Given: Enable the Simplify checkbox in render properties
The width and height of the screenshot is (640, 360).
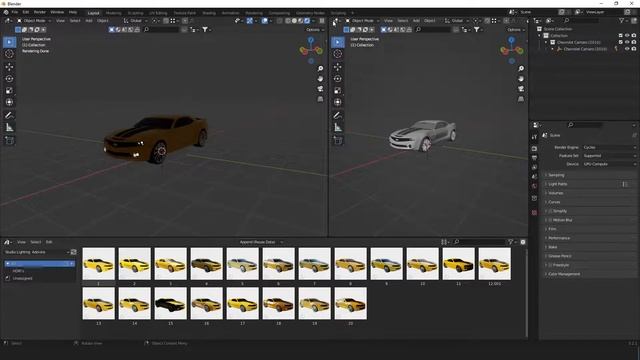Looking at the screenshot, I should 550,211.
